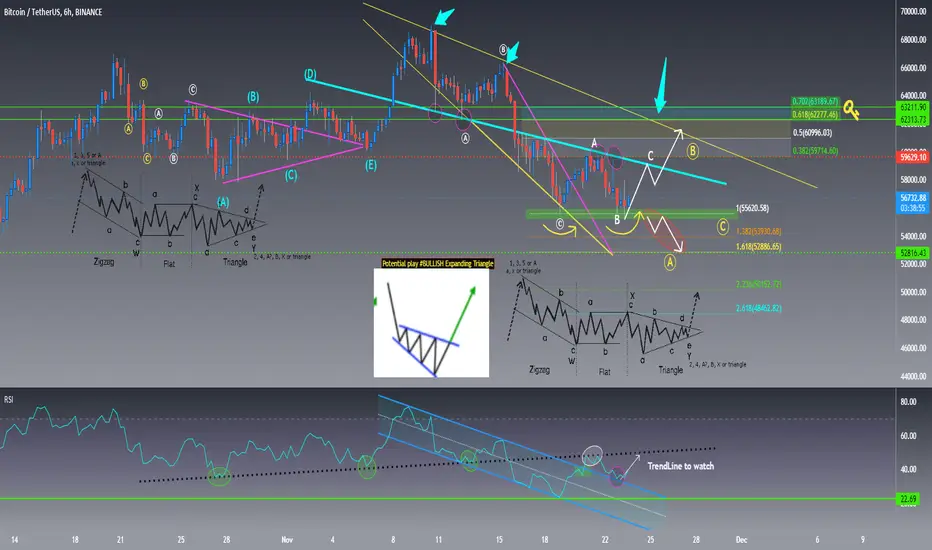Click the 'Dec' date on the time axis
The height and width of the screenshot is (550, 932).
(x=741, y=540)
